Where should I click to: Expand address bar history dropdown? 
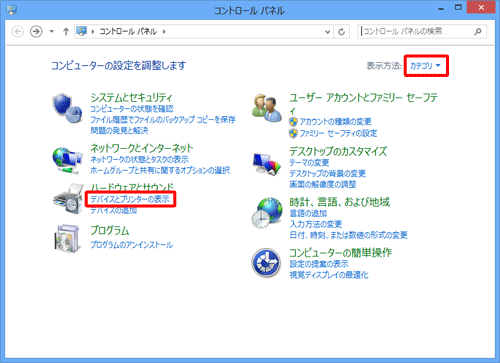coord(327,32)
